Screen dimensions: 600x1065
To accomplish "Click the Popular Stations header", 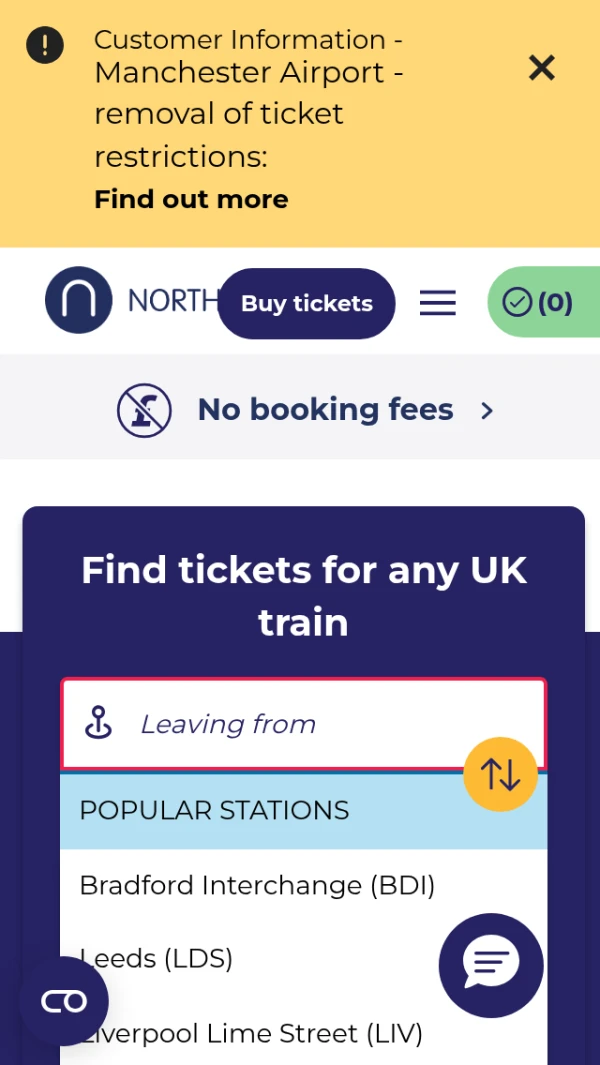I will coord(214,810).
